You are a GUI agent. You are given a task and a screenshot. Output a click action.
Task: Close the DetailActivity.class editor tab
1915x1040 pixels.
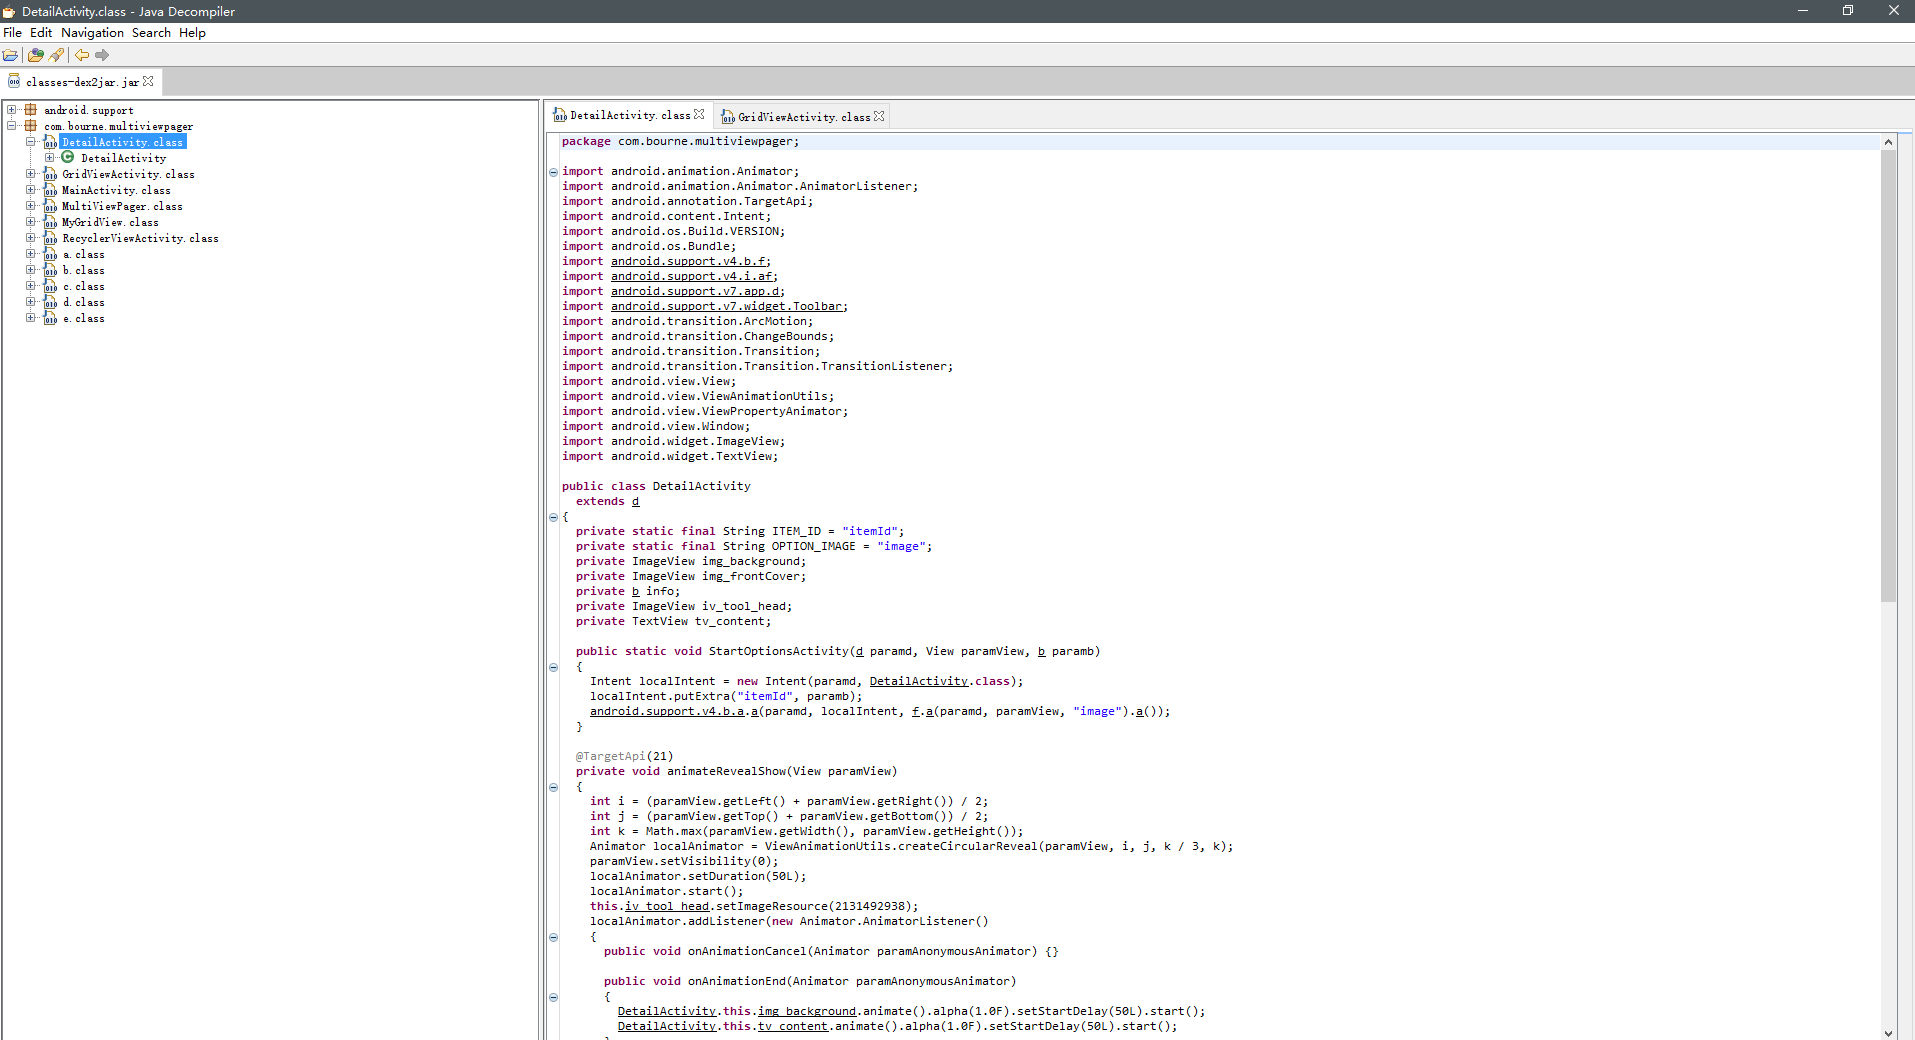tap(699, 115)
